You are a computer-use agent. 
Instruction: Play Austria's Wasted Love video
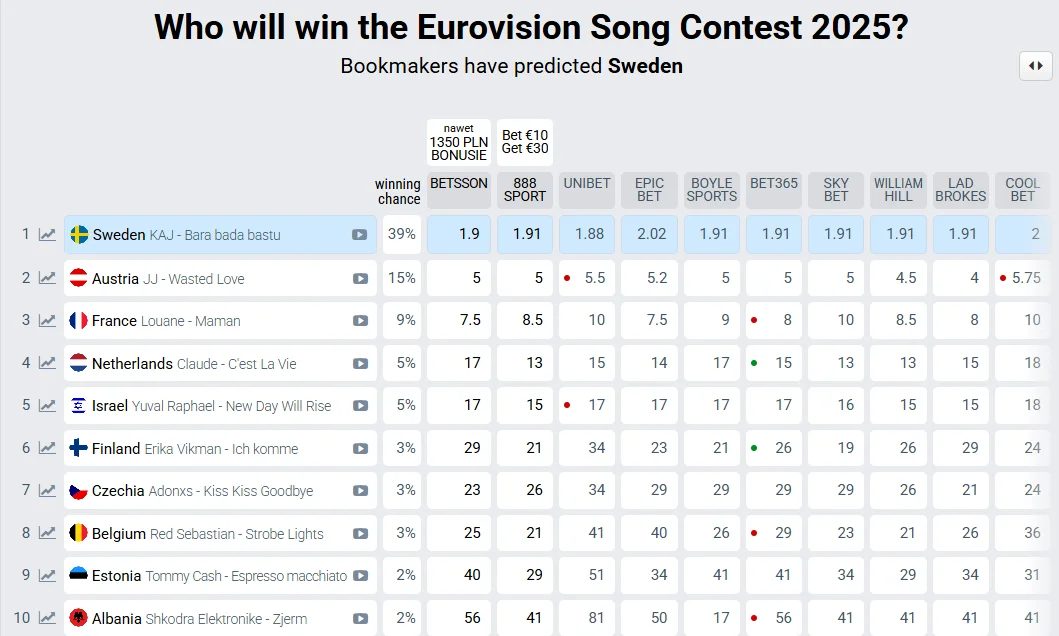coord(360,278)
